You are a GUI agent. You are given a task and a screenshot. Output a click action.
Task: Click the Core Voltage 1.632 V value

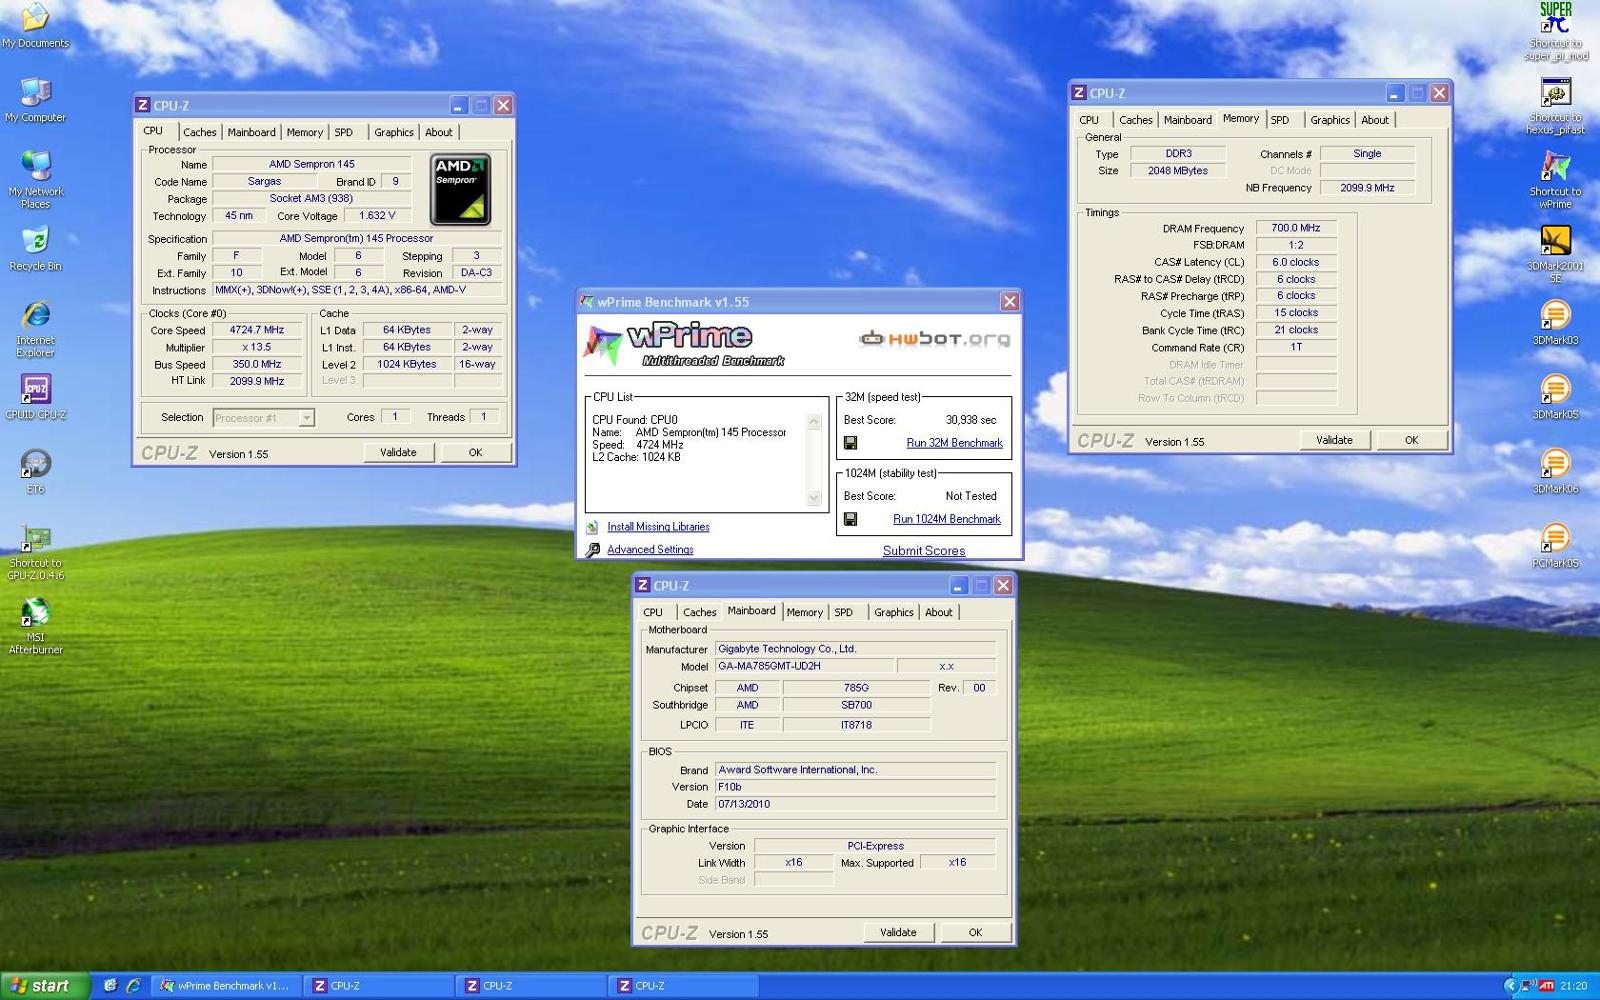[x=377, y=216]
